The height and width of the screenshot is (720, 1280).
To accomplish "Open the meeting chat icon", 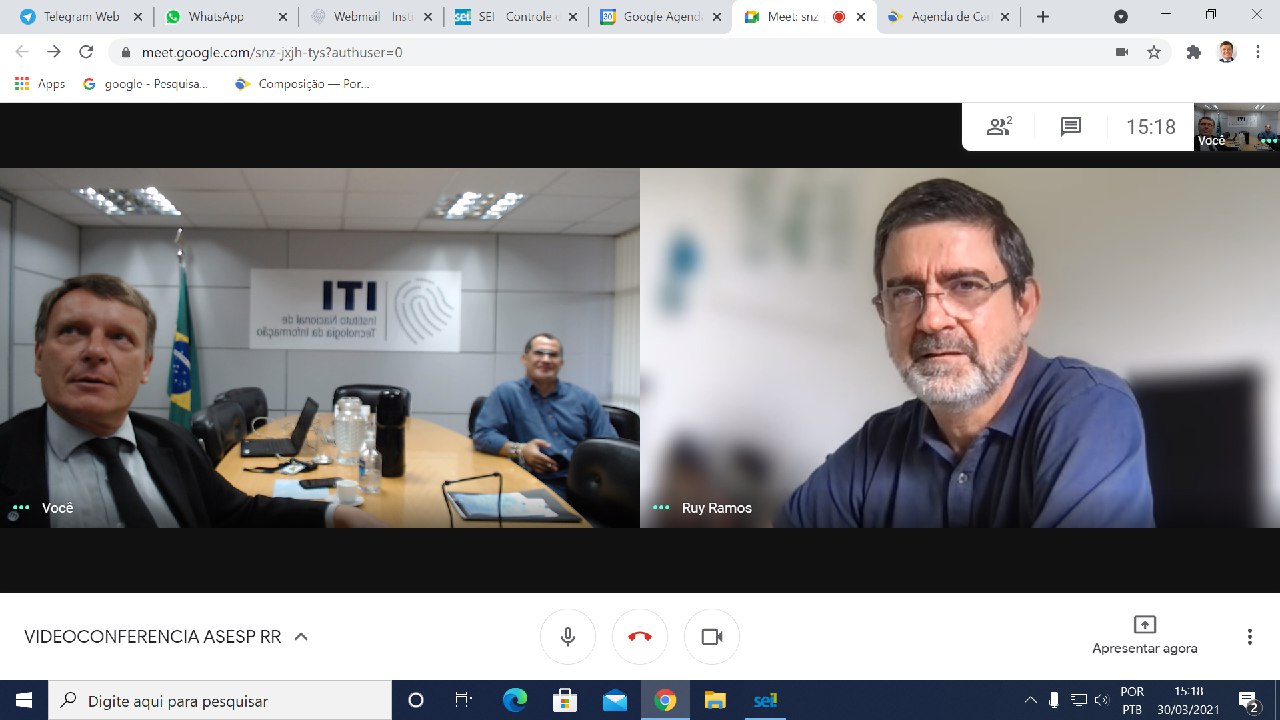I will click(x=1071, y=127).
